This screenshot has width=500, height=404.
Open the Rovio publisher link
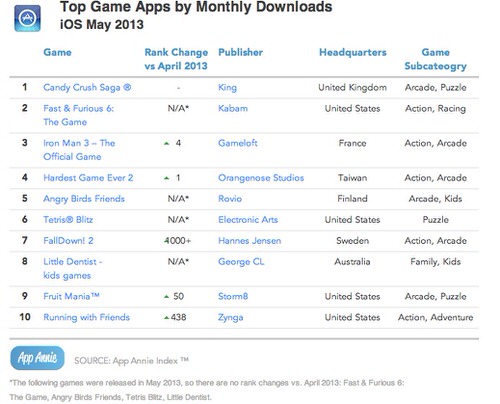click(230, 199)
